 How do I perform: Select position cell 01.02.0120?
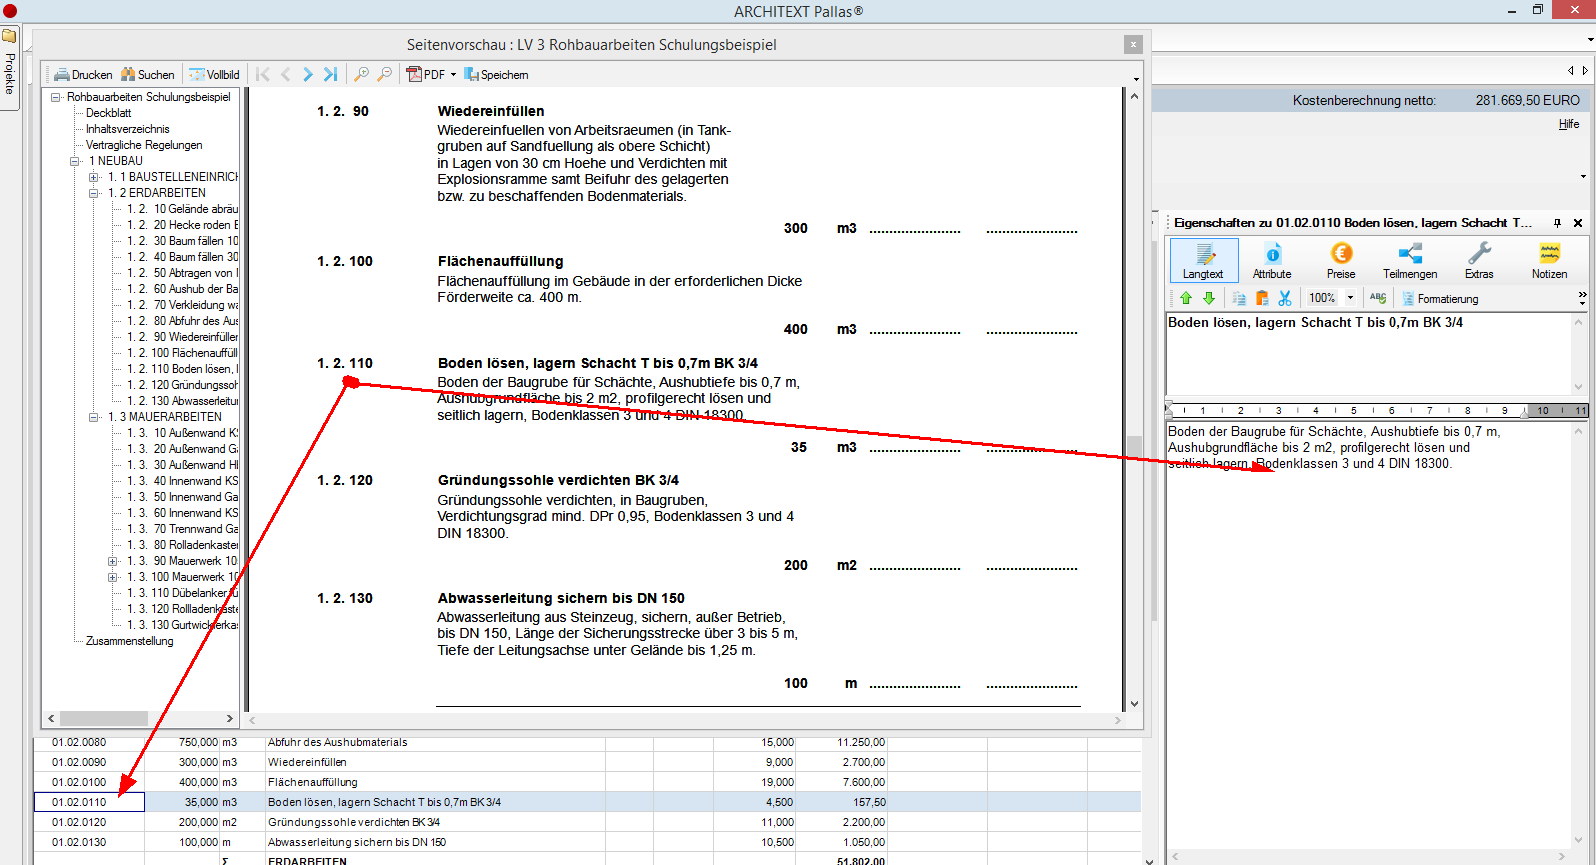coord(89,822)
